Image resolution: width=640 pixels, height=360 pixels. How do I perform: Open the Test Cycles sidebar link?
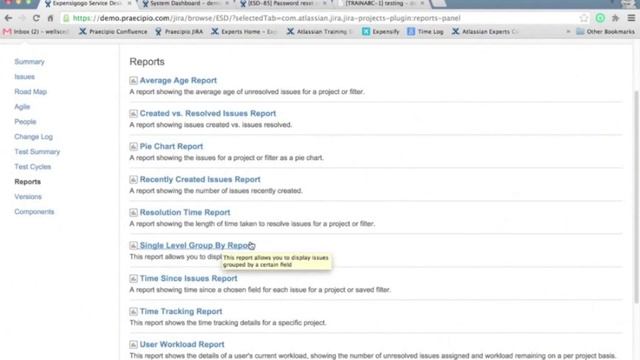coord(33,167)
